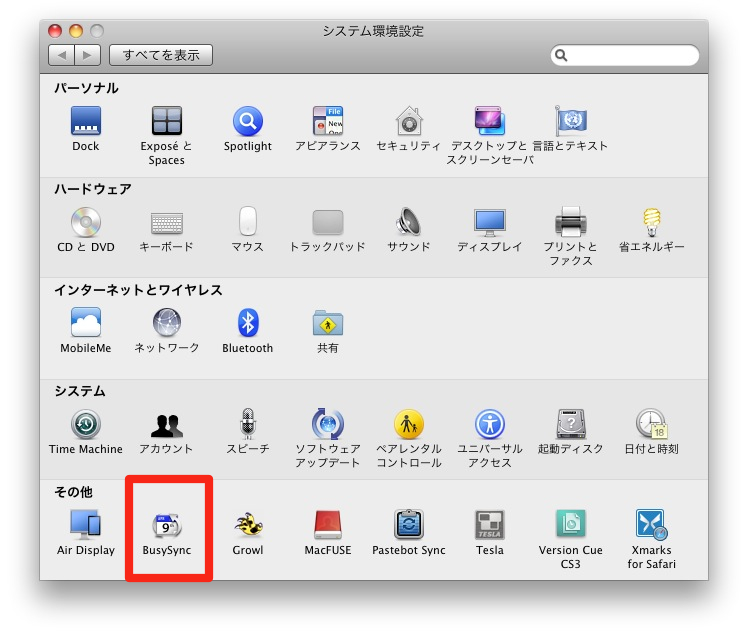Open the キーボード (Keyboard) preferences
Image resolution: width=748 pixels, height=640 pixels.
166,222
